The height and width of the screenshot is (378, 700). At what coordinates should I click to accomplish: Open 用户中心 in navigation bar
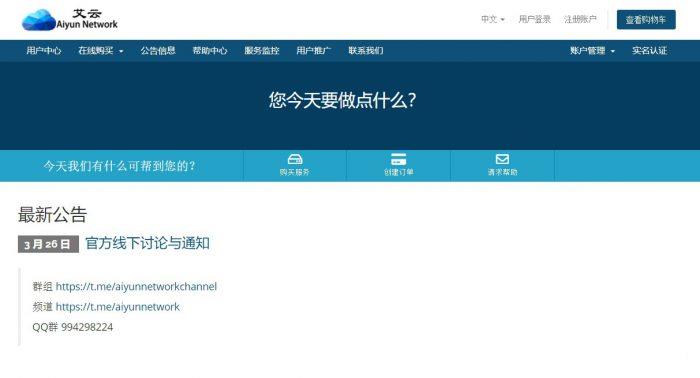pyautogui.click(x=43, y=50)
